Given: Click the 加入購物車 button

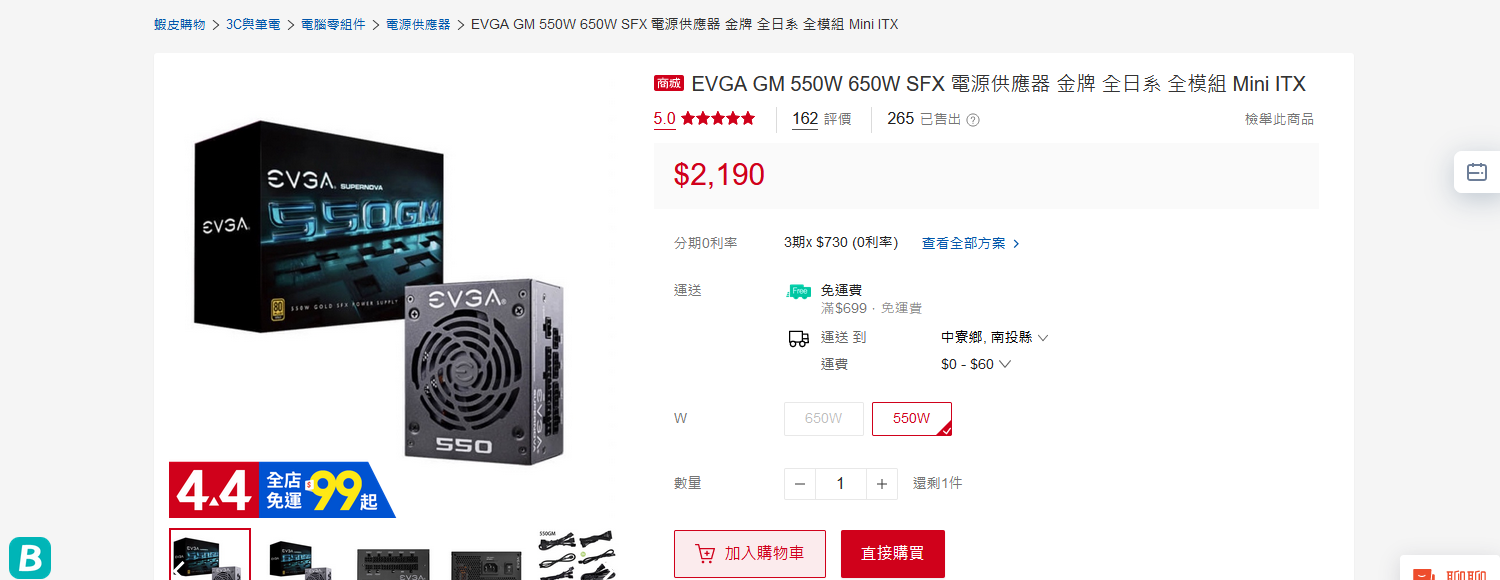Looking at the screenshot, I should click(x=750, y=554).
